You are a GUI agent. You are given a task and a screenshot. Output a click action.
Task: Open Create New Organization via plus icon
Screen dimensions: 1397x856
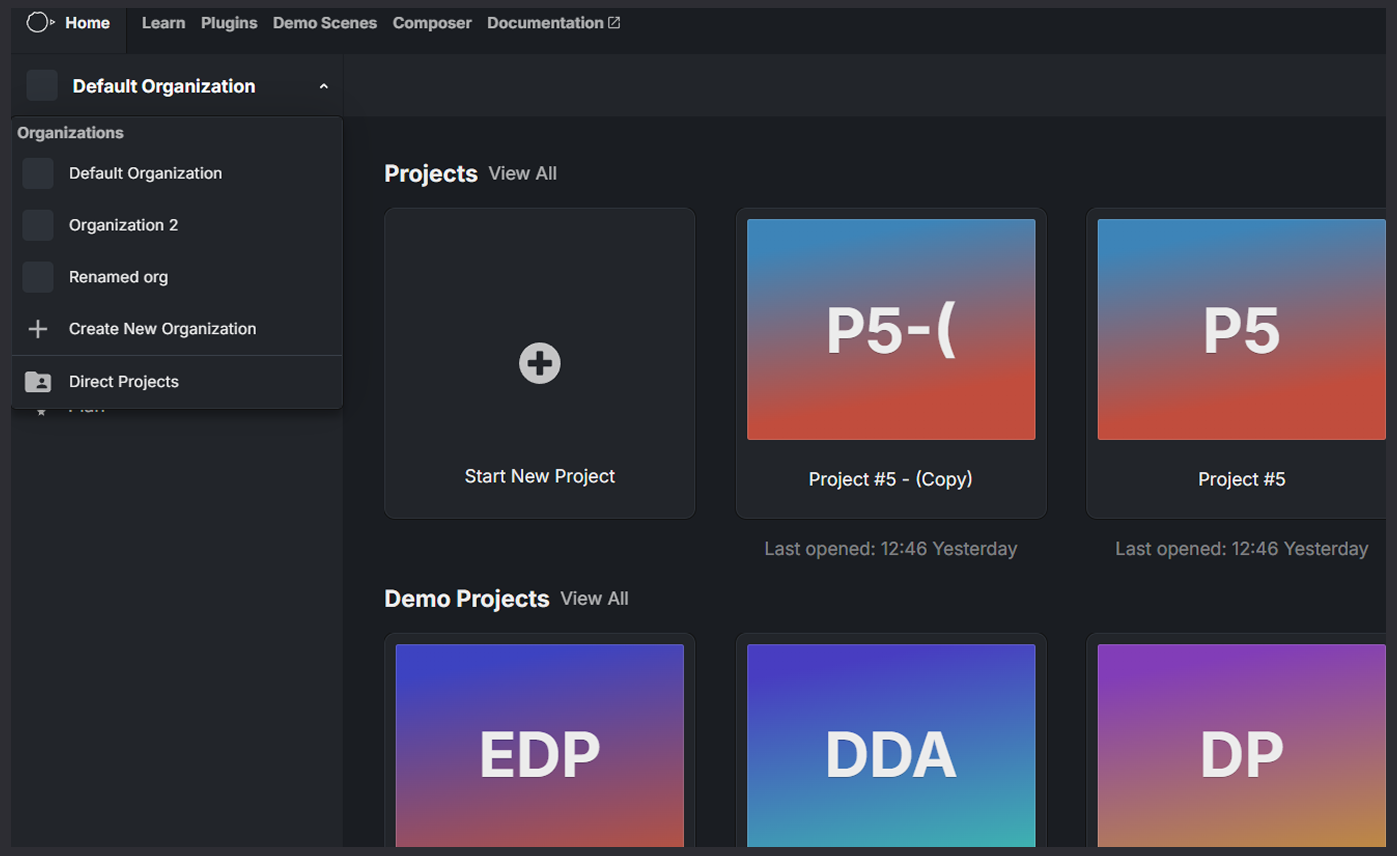[37, 328]
